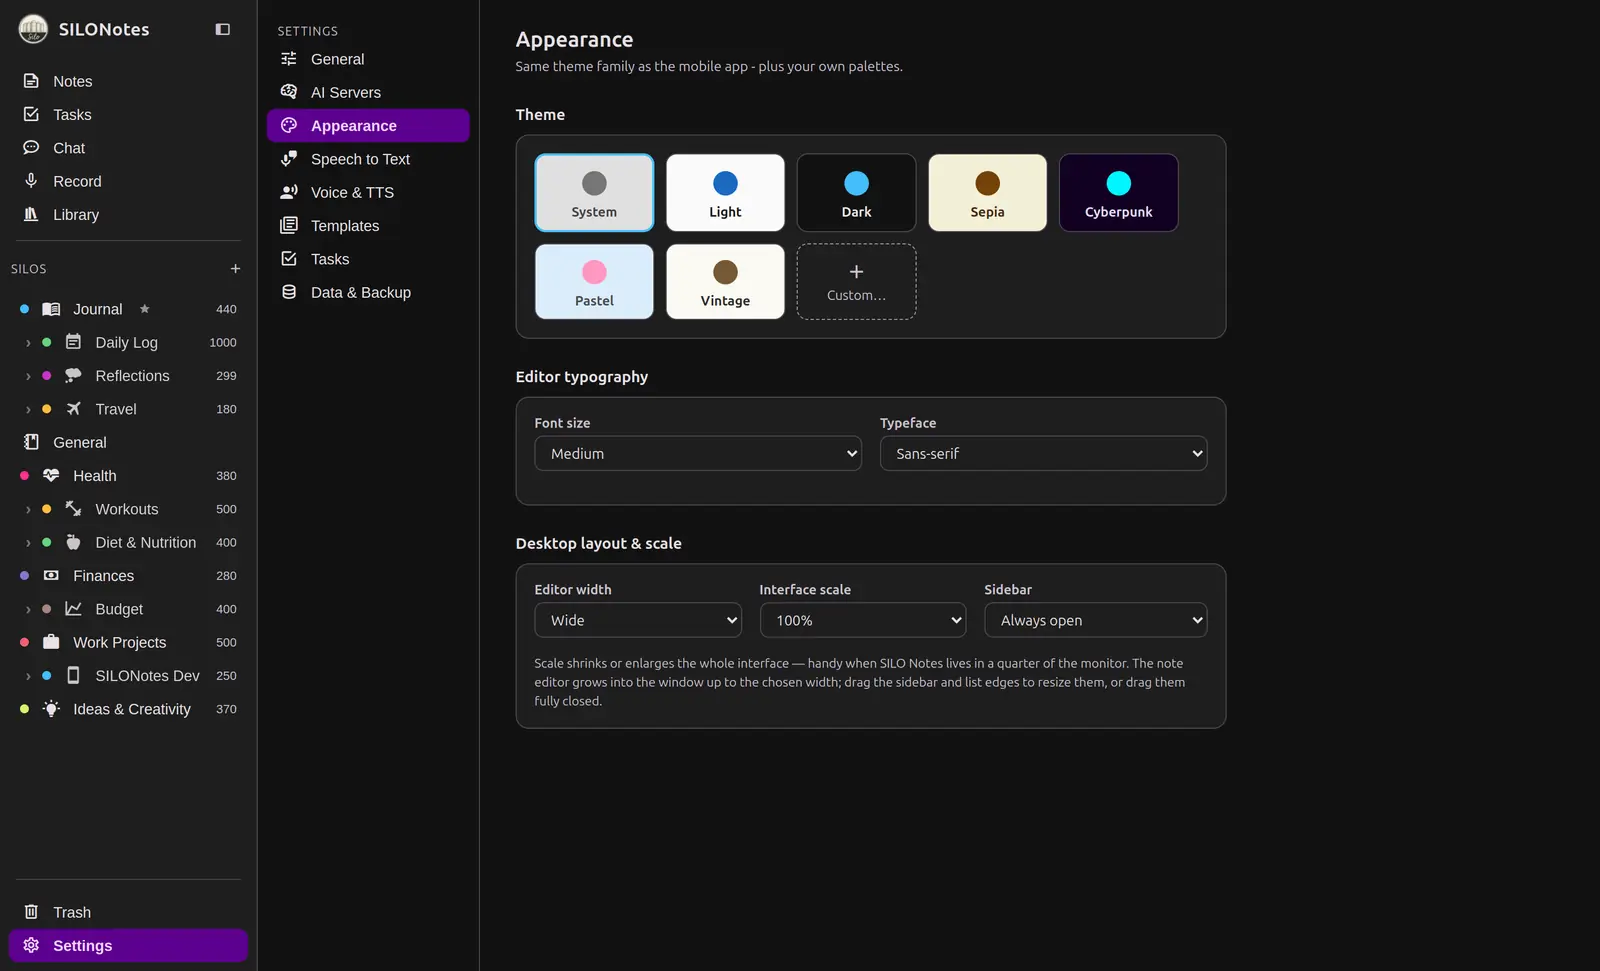Expand the Daily Log silo chevron
The width and height of the screenshot is (1600, 971).
coord(28,343)
